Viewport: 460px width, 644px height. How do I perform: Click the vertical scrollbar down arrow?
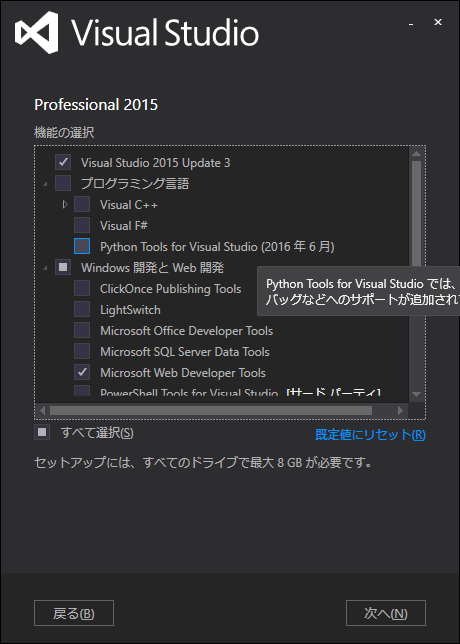[x=416, y=394]
